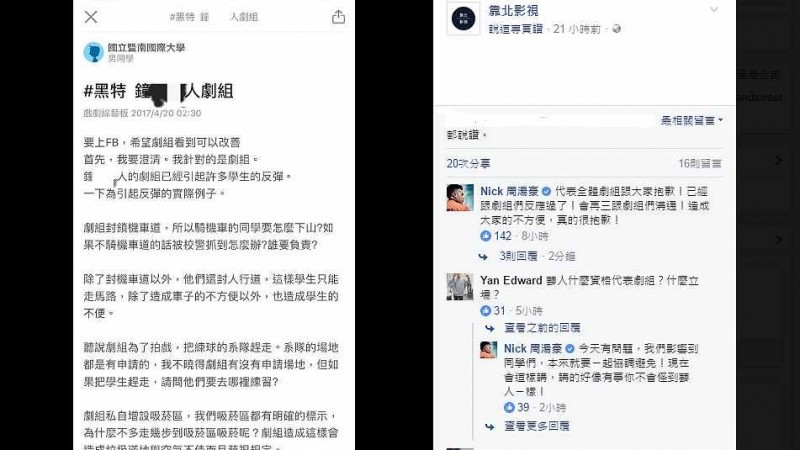View the 20次分享 shares list
Viewport: 800px width, 450px height.
(468, 163)
